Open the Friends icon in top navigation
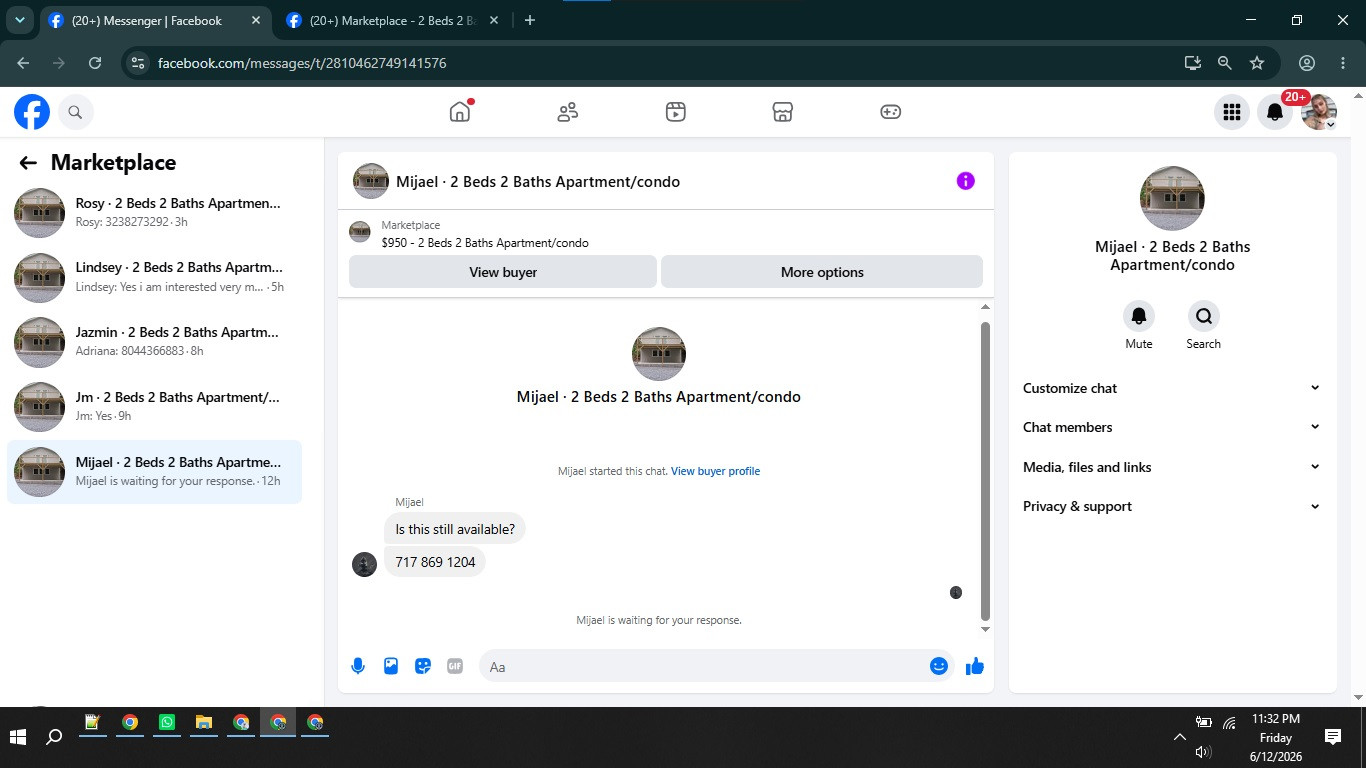The image size is (1366, 768). tap(568, 112)
